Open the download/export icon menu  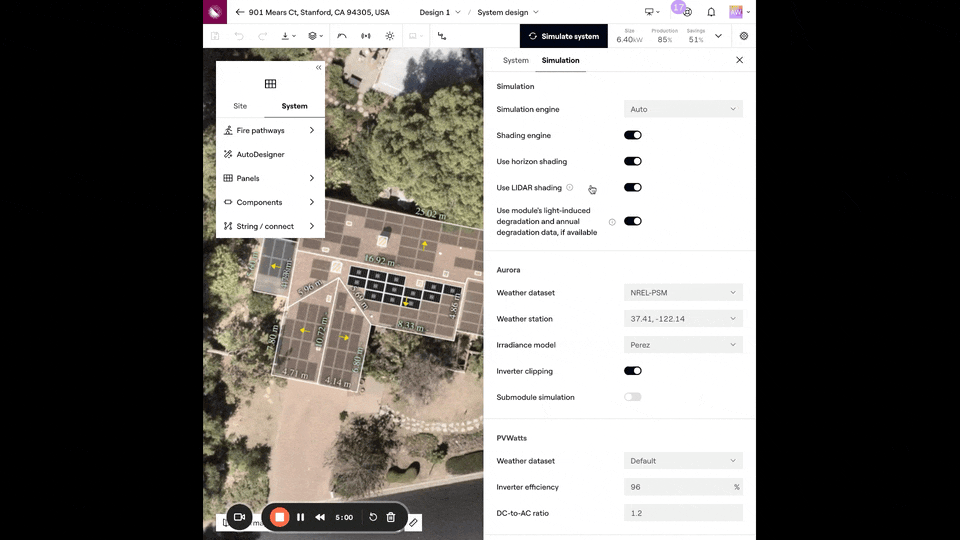pos(288,36)
